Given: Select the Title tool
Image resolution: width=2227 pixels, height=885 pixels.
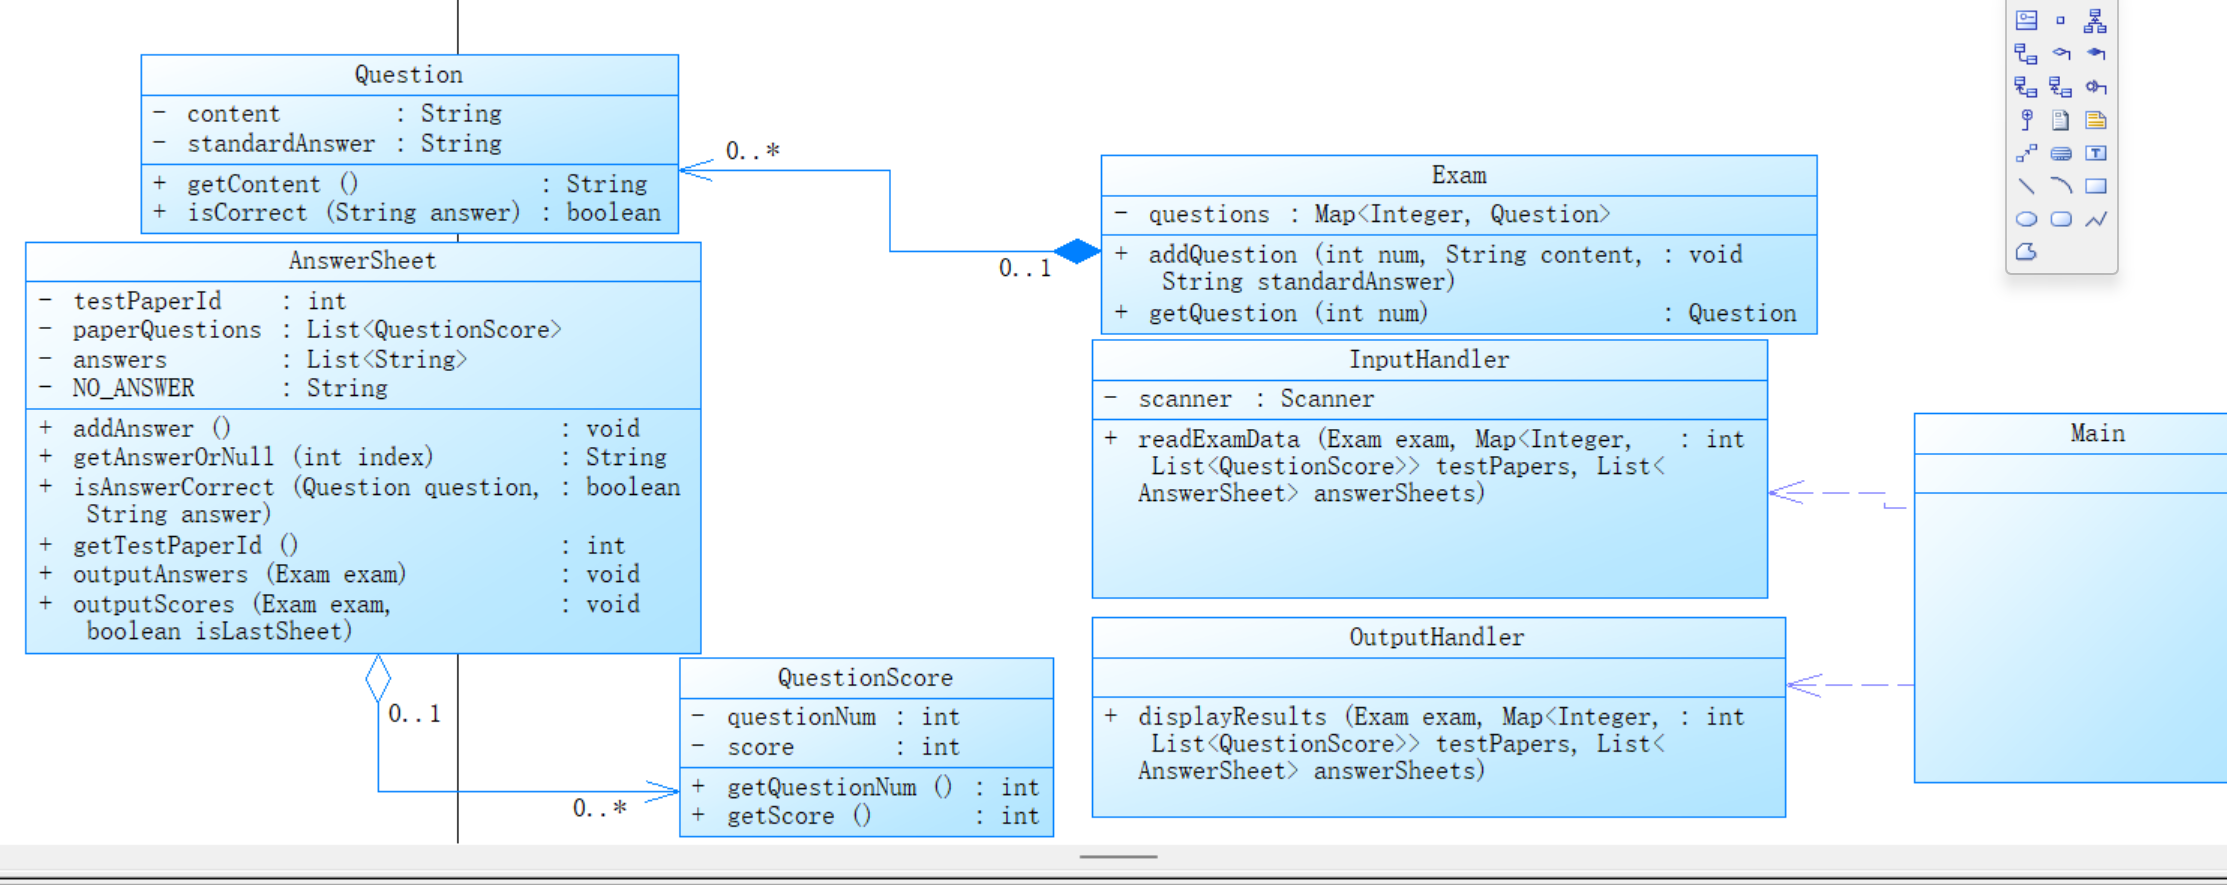Looking at the screenshot, I should pyautogui.click(x=2061, y=153).
